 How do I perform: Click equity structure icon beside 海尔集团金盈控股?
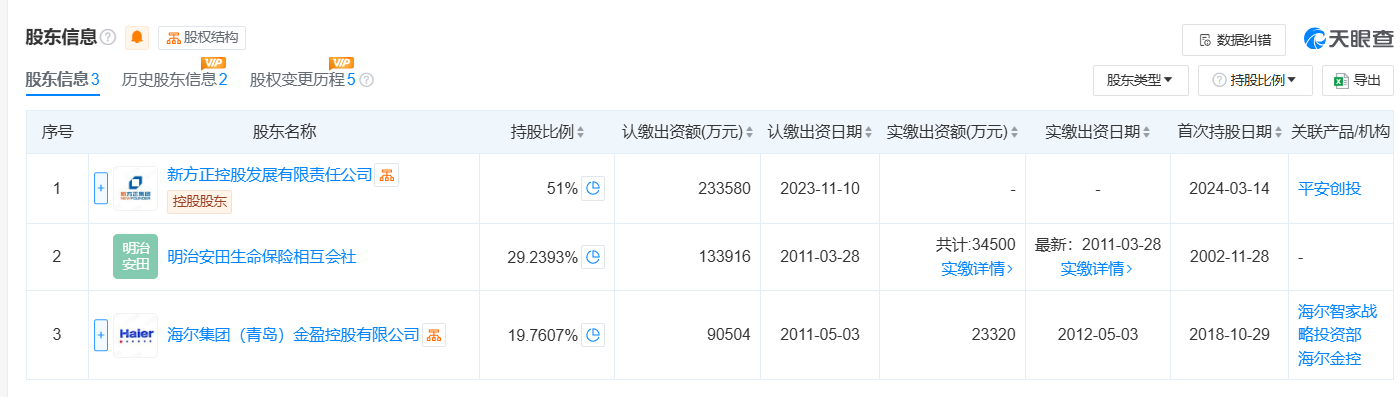[x=434, y=335]
